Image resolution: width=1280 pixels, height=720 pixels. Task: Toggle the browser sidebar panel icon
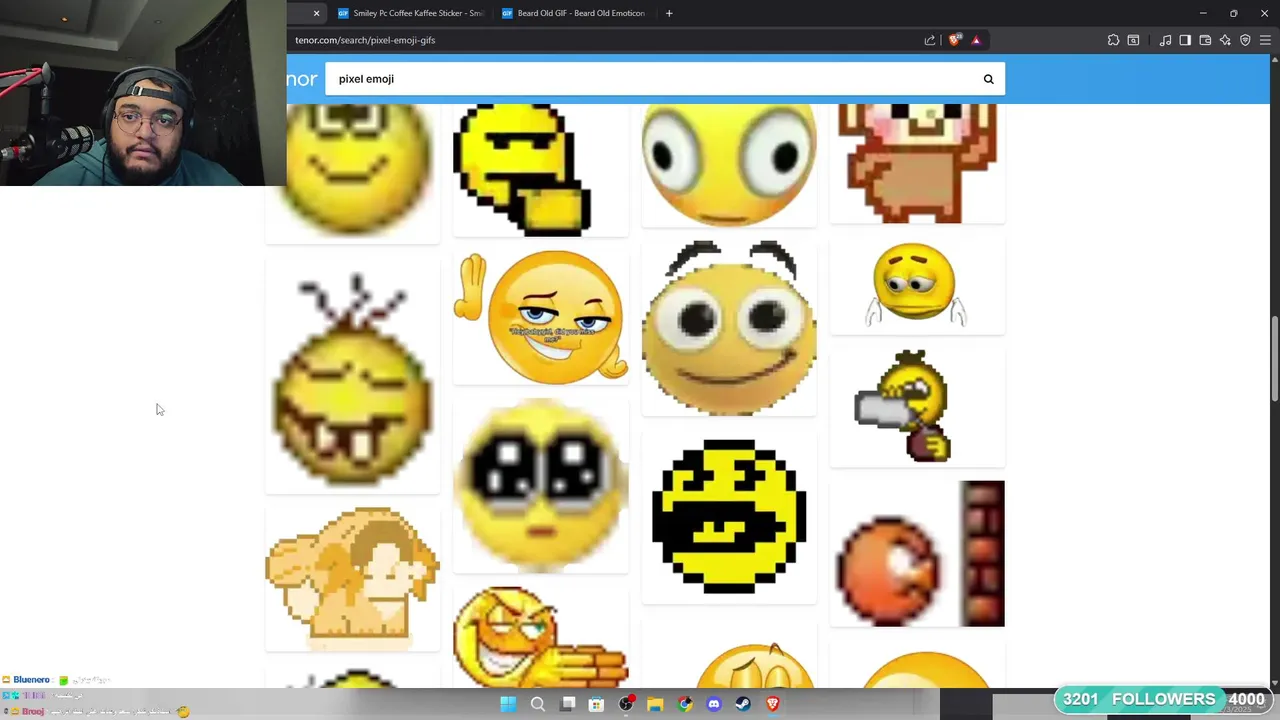(x=1185, y=40)
